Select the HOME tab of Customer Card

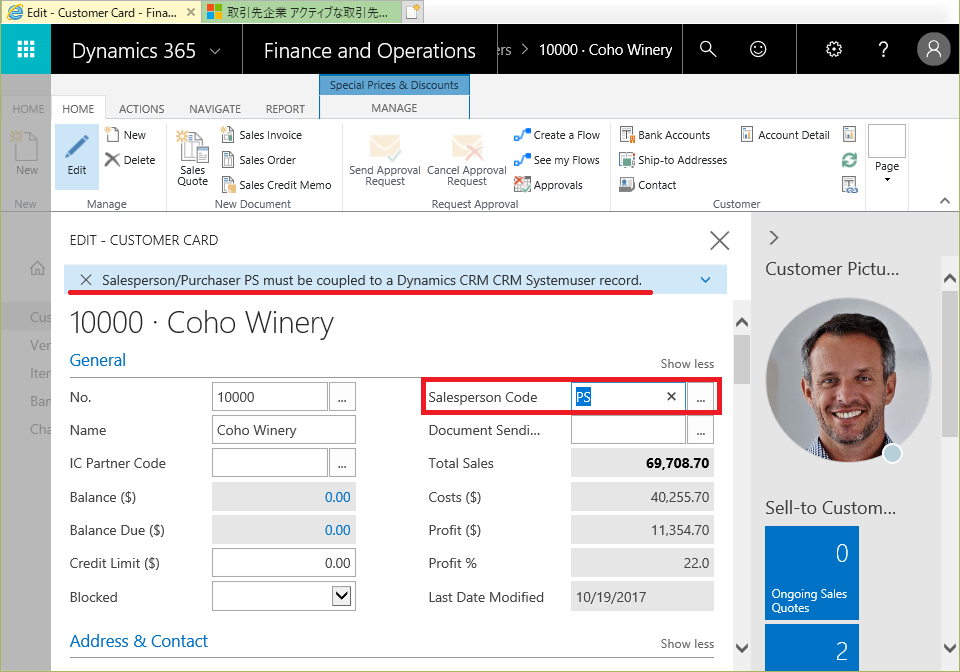(78, 109)
